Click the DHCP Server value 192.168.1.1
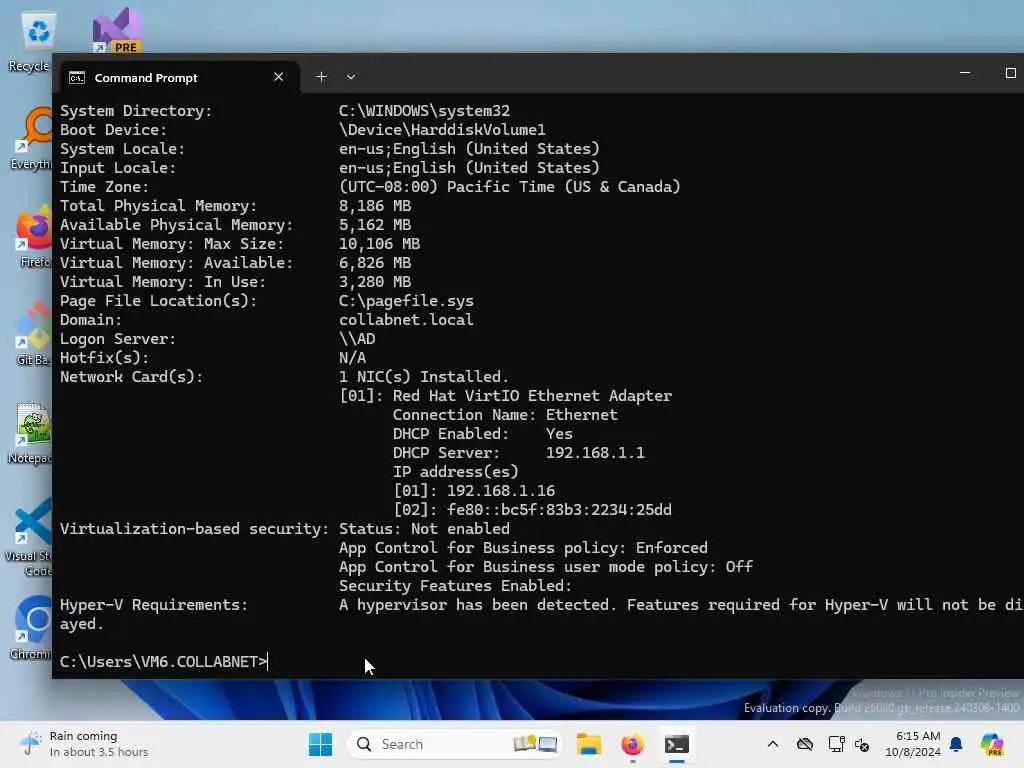The height and width of the screenshot is (768, 1024). pyautogui.click(x=595, y=453)
